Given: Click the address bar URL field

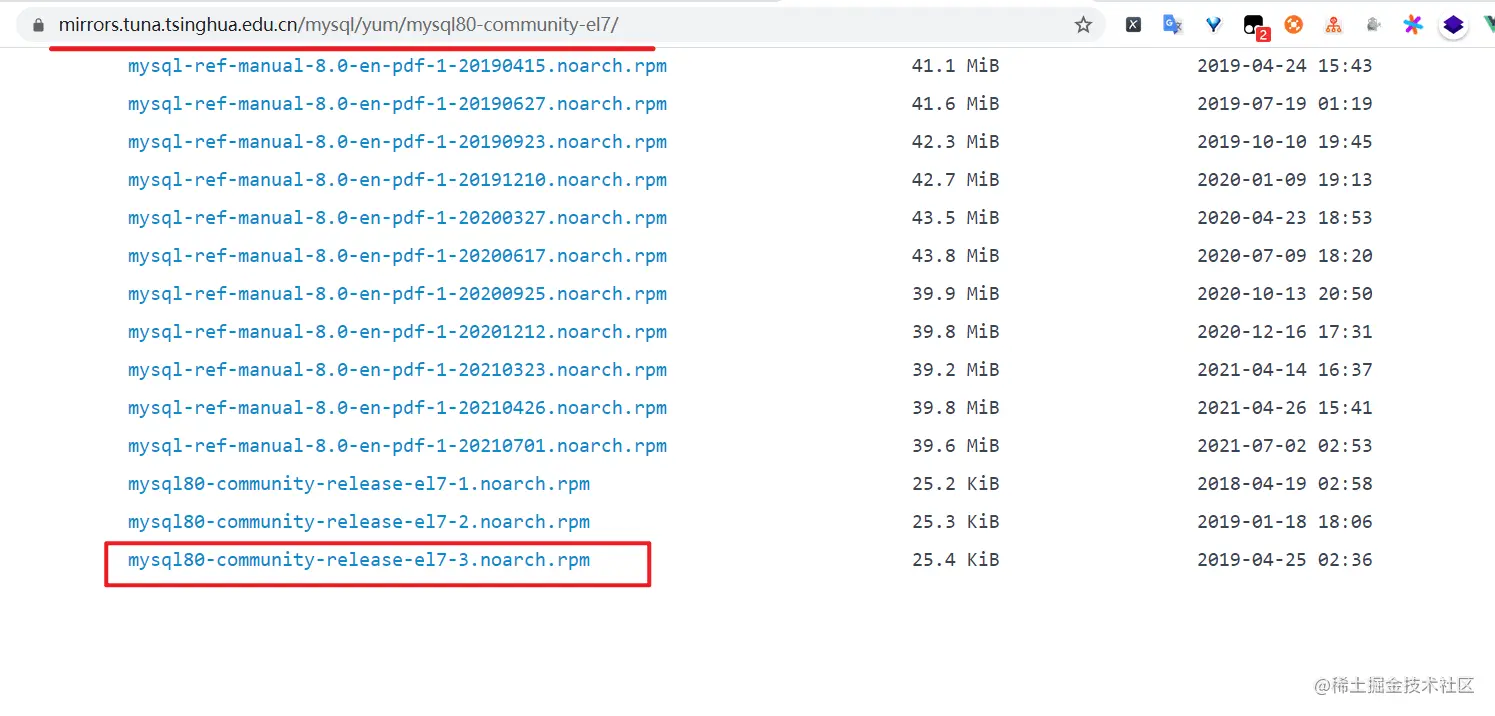Looking at the screenshot, I should [560, 25].
